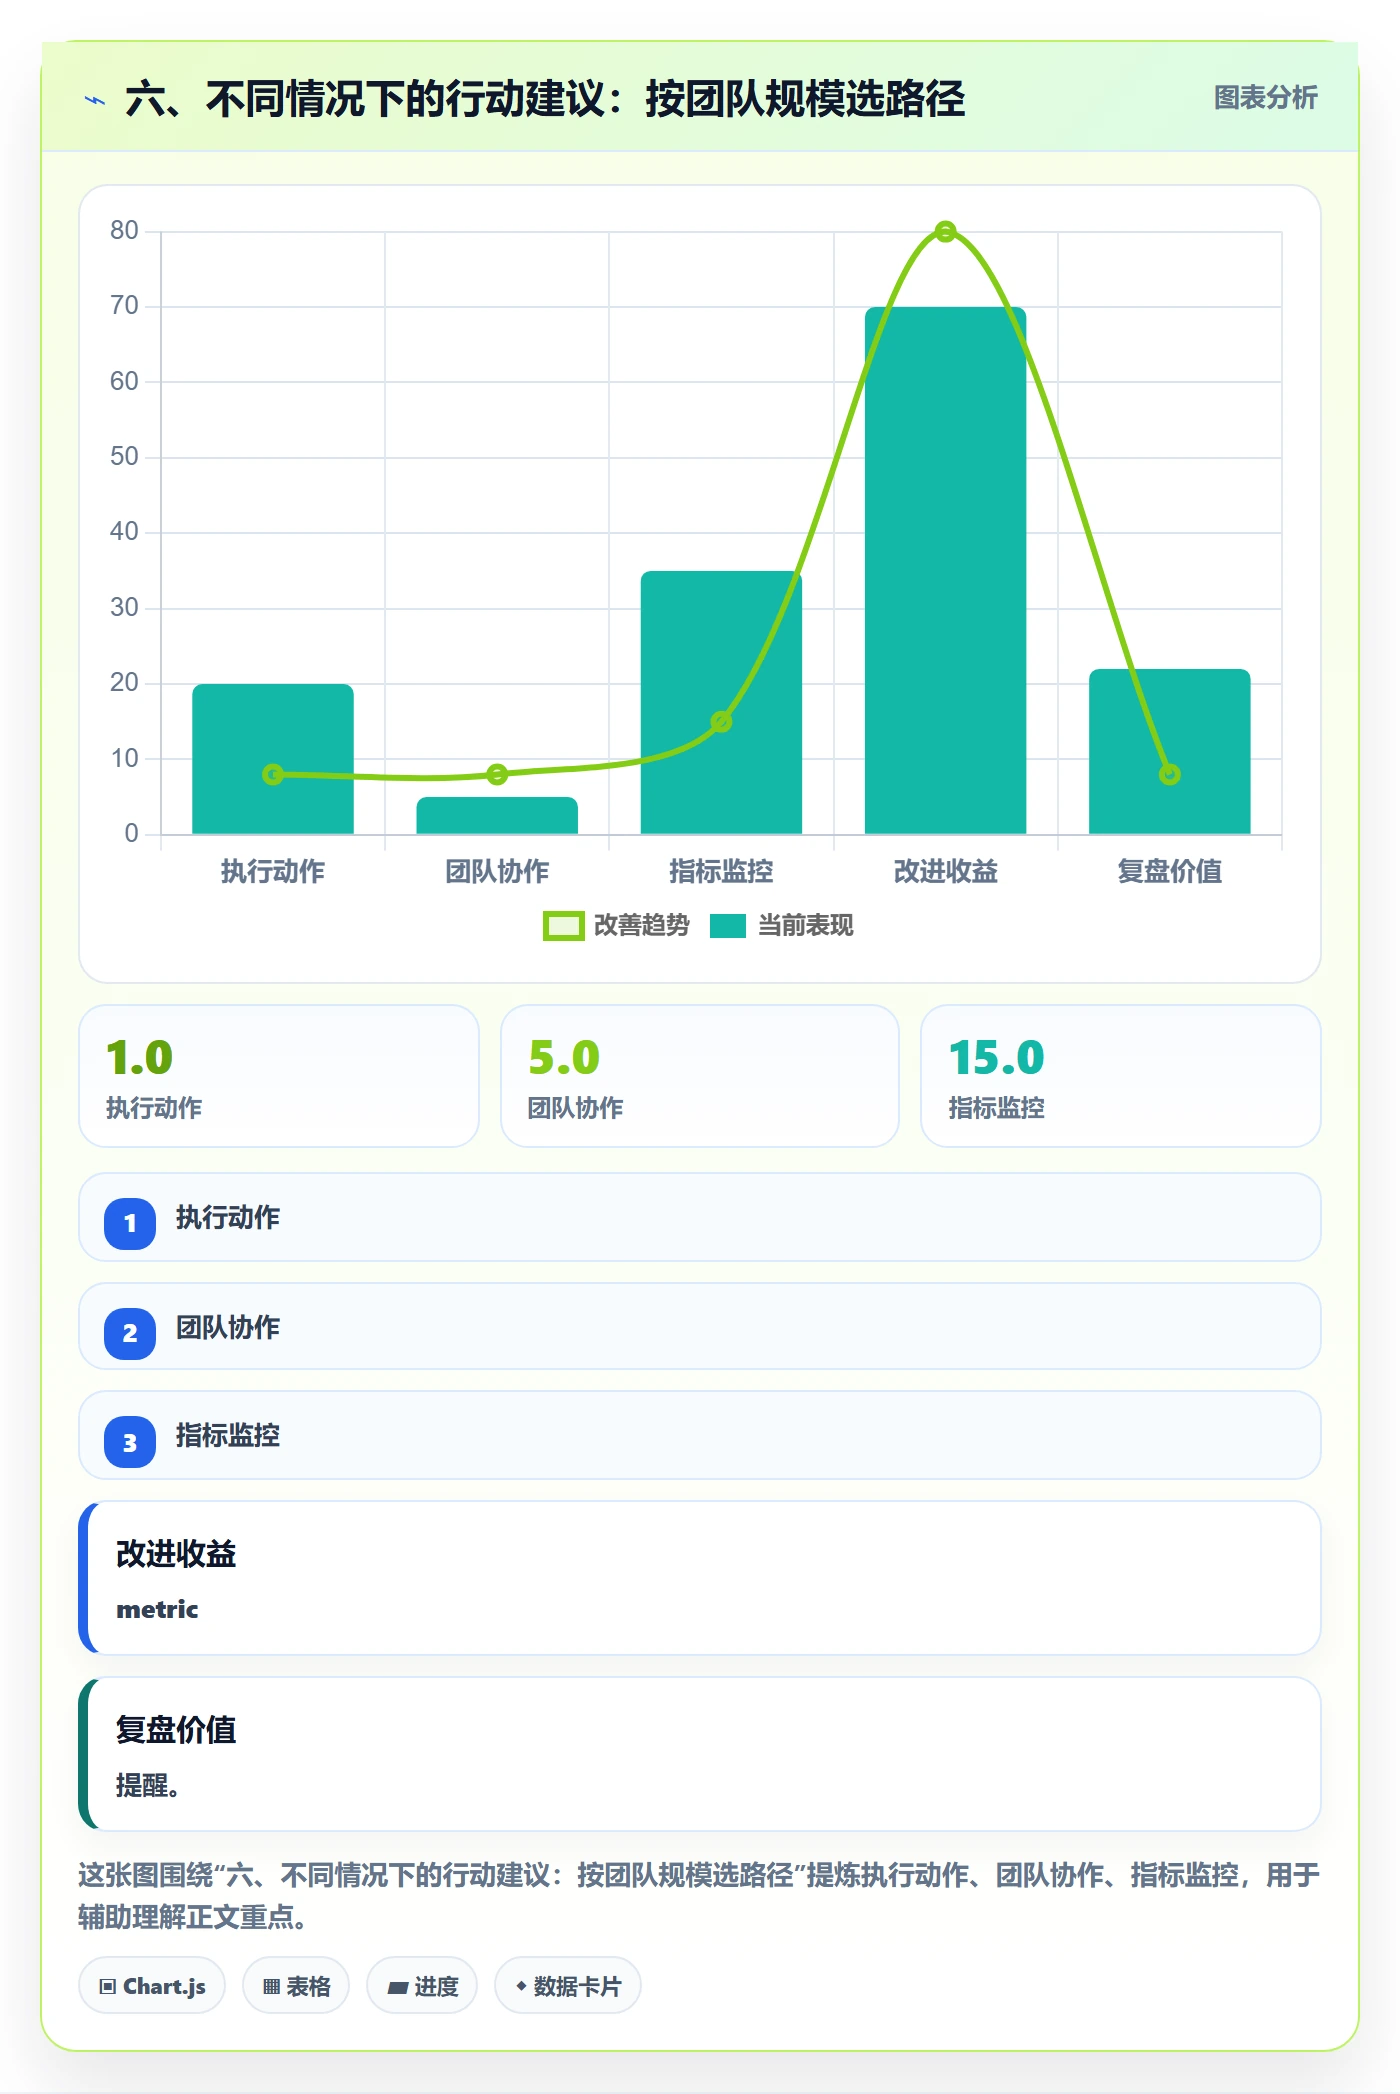The image size is (1400, 2094).
Task: Click the 指标监控 text in list row 3
Action: tap(228, 1436)
